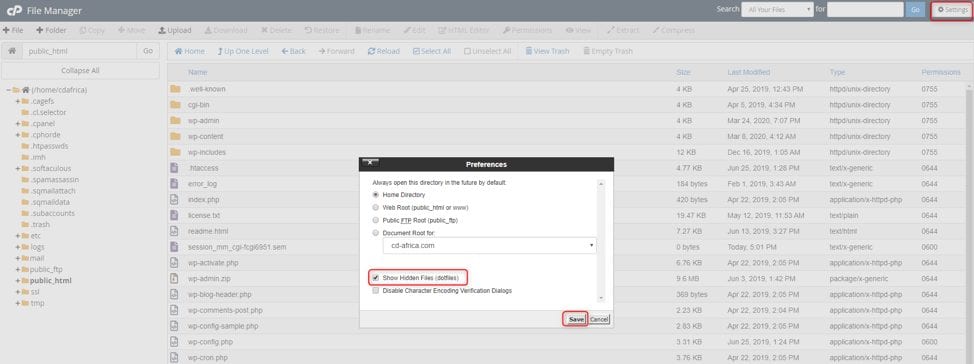
Task: Click the View toolbar button
Action: click(578, 30)
